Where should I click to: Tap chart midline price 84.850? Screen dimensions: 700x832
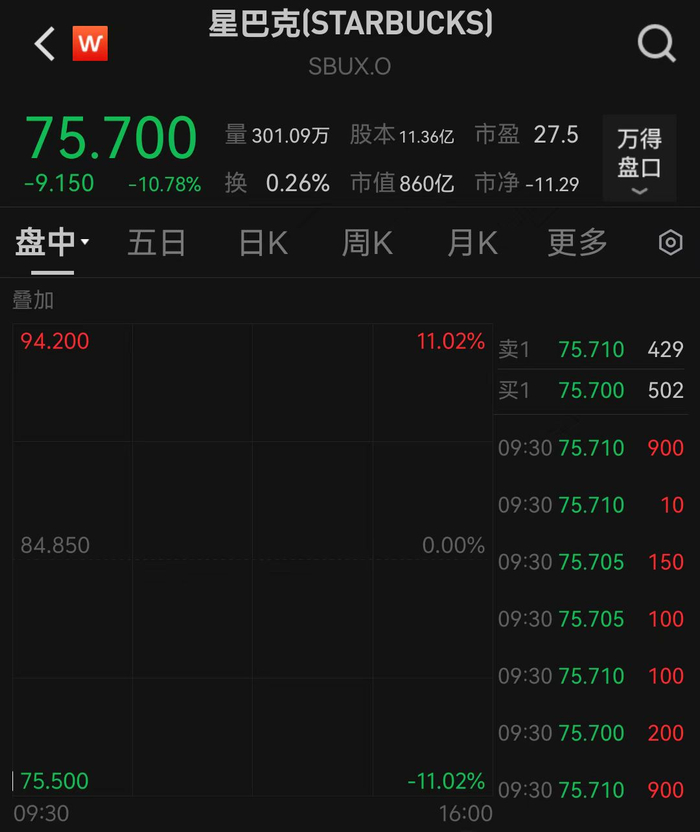(55, 545)
